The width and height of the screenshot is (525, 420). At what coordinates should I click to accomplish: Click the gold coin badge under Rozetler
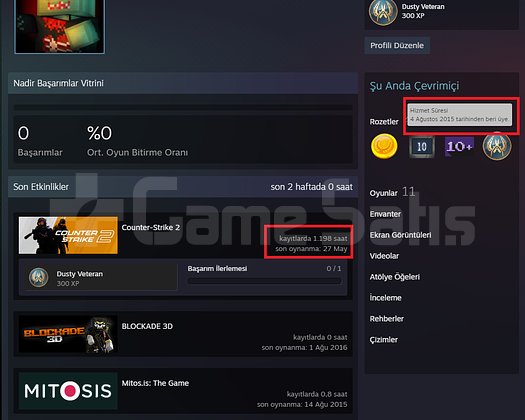click(x=384, y=146)
